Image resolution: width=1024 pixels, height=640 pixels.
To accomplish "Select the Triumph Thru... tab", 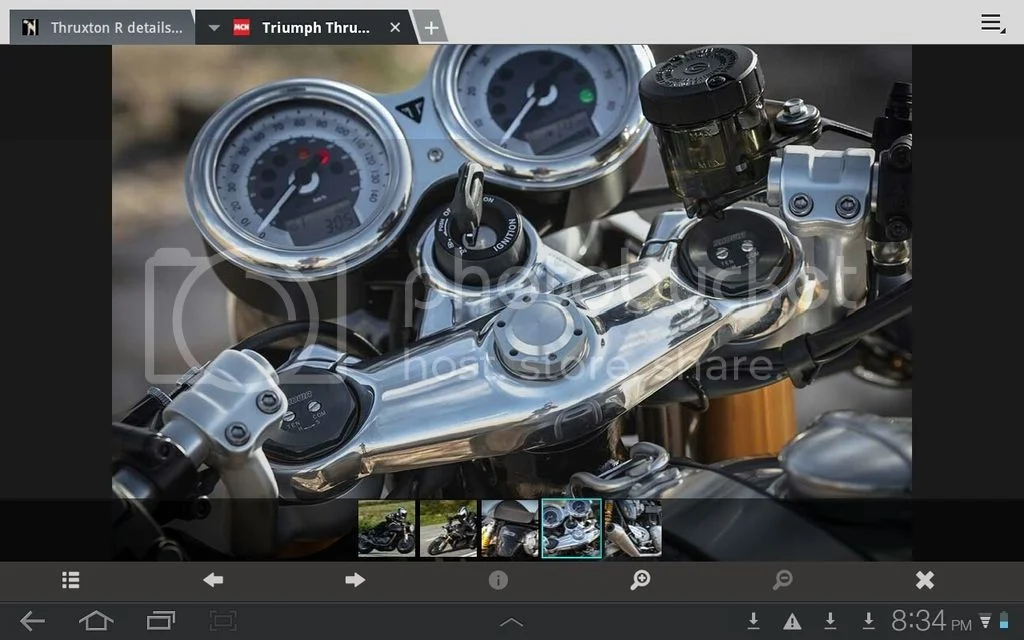I will tap(315, 28).
